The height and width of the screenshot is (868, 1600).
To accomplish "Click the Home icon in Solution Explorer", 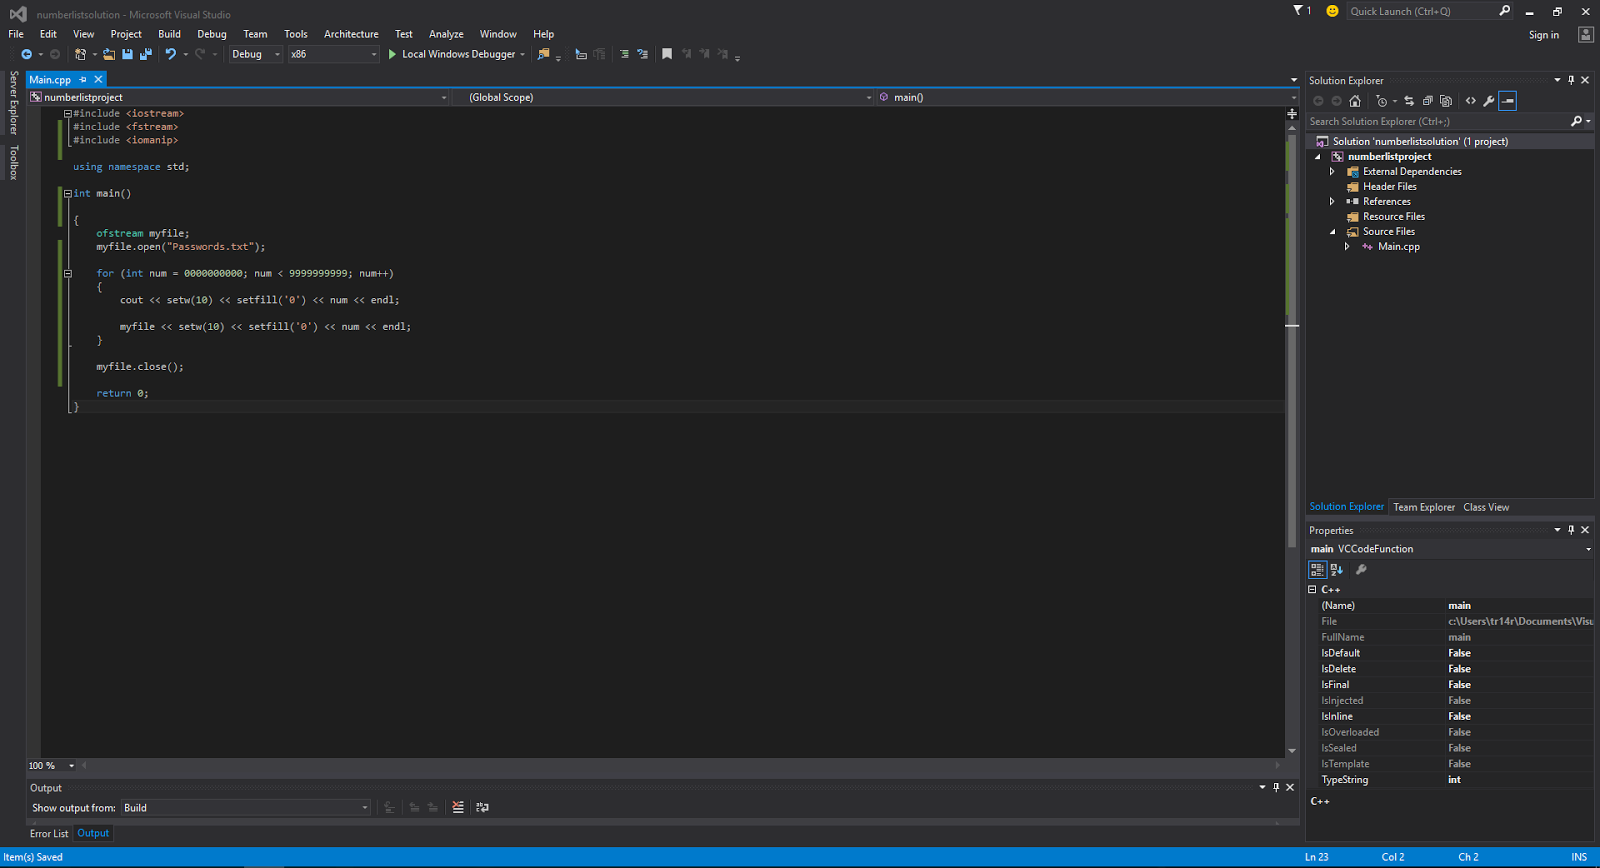I will [x=1355, y=101].
